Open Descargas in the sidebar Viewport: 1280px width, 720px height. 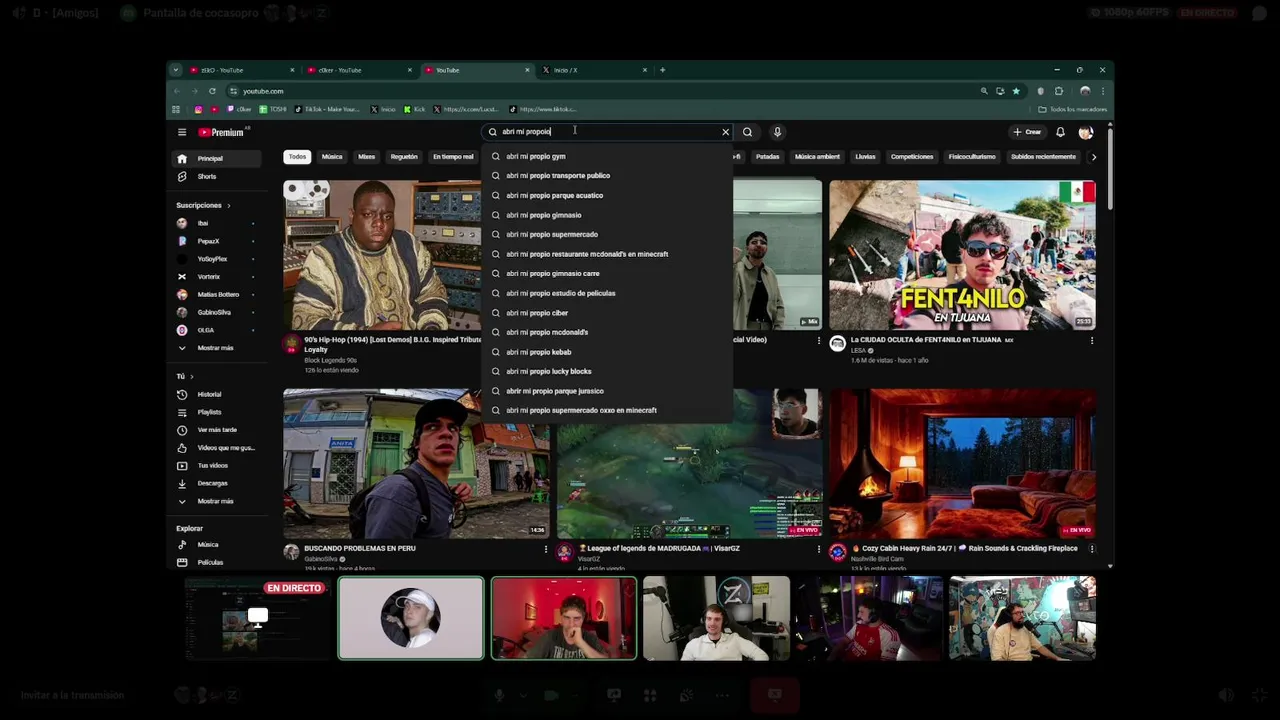click(x=218, y=483)
